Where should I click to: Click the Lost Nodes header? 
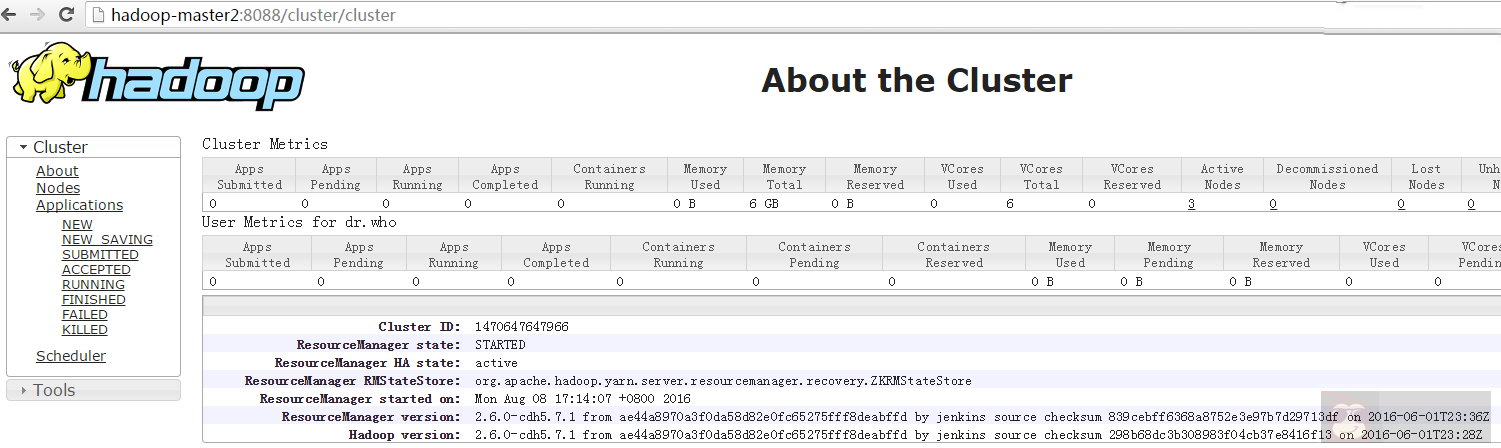click(1426, 177)
